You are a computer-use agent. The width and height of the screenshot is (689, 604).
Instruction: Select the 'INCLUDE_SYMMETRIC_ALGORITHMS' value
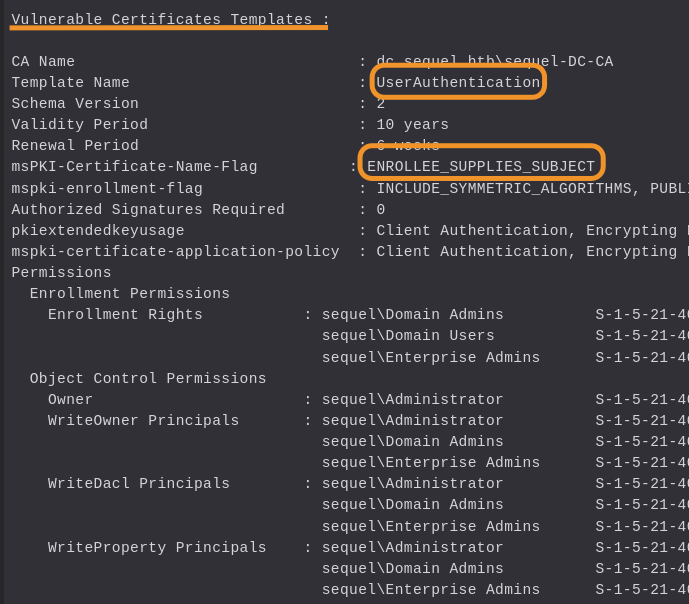coord(504,188)
